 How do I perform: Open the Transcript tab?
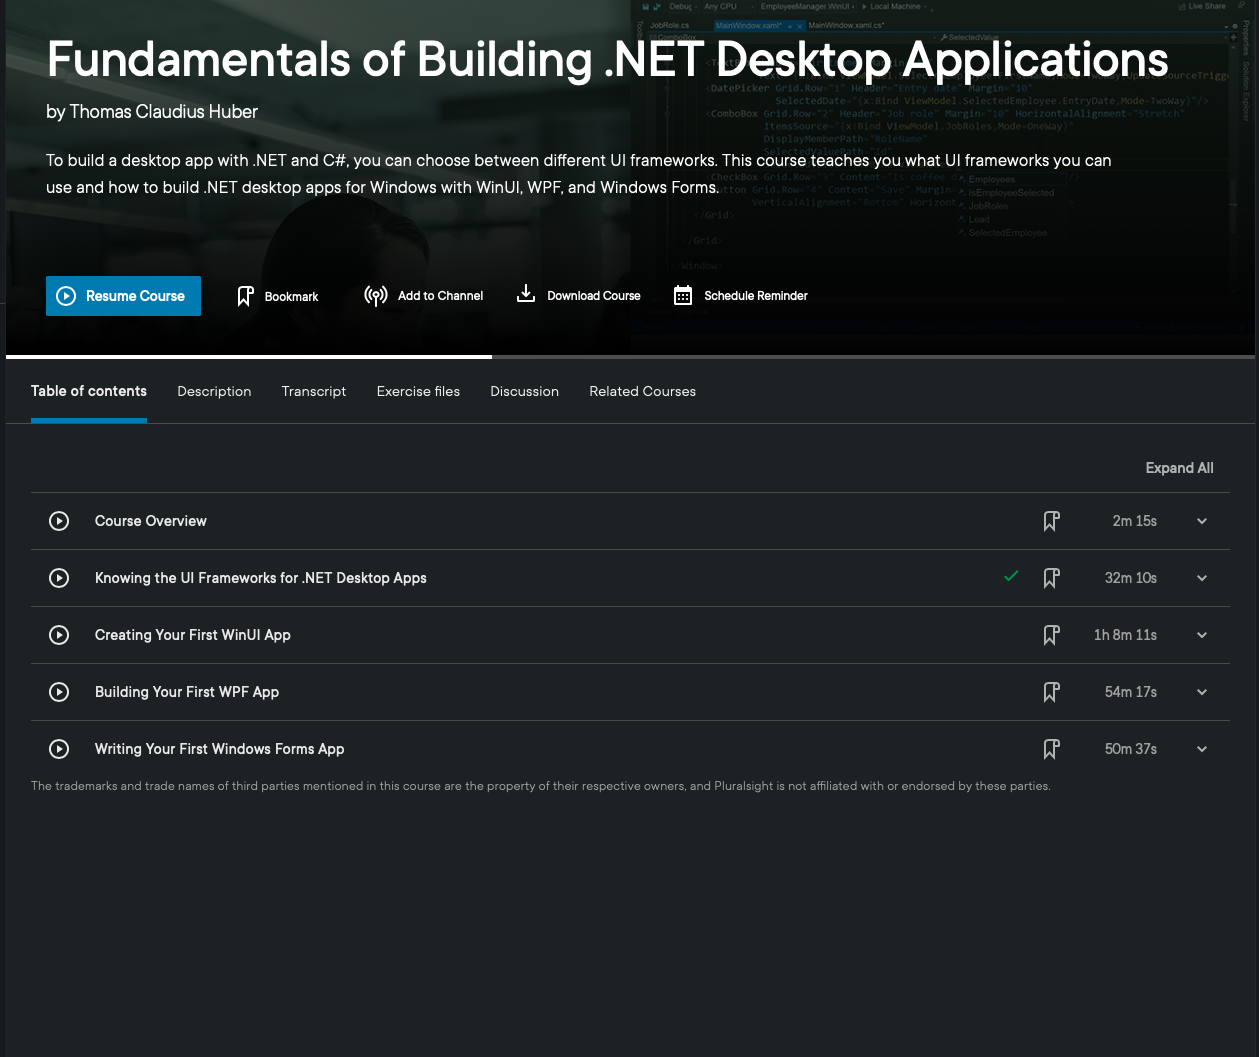pyautogui.click(x=314, y=391)
